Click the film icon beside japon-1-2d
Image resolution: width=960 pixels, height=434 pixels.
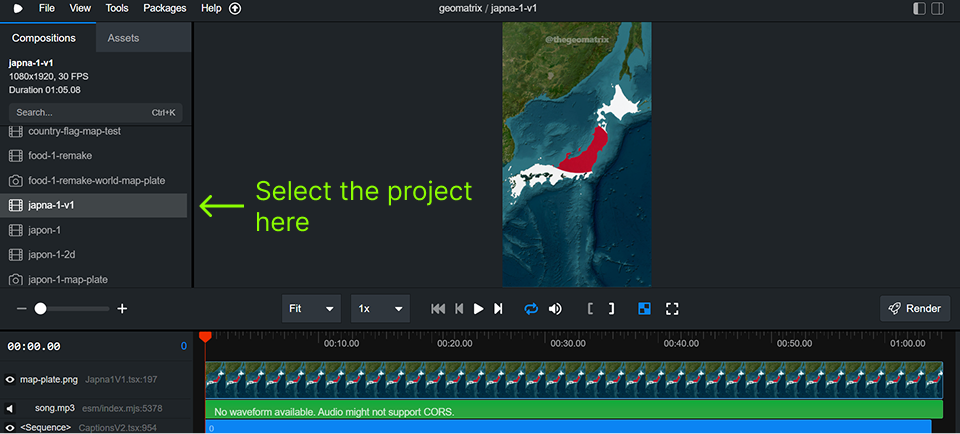pyautogui.click(x=16, y=255)
